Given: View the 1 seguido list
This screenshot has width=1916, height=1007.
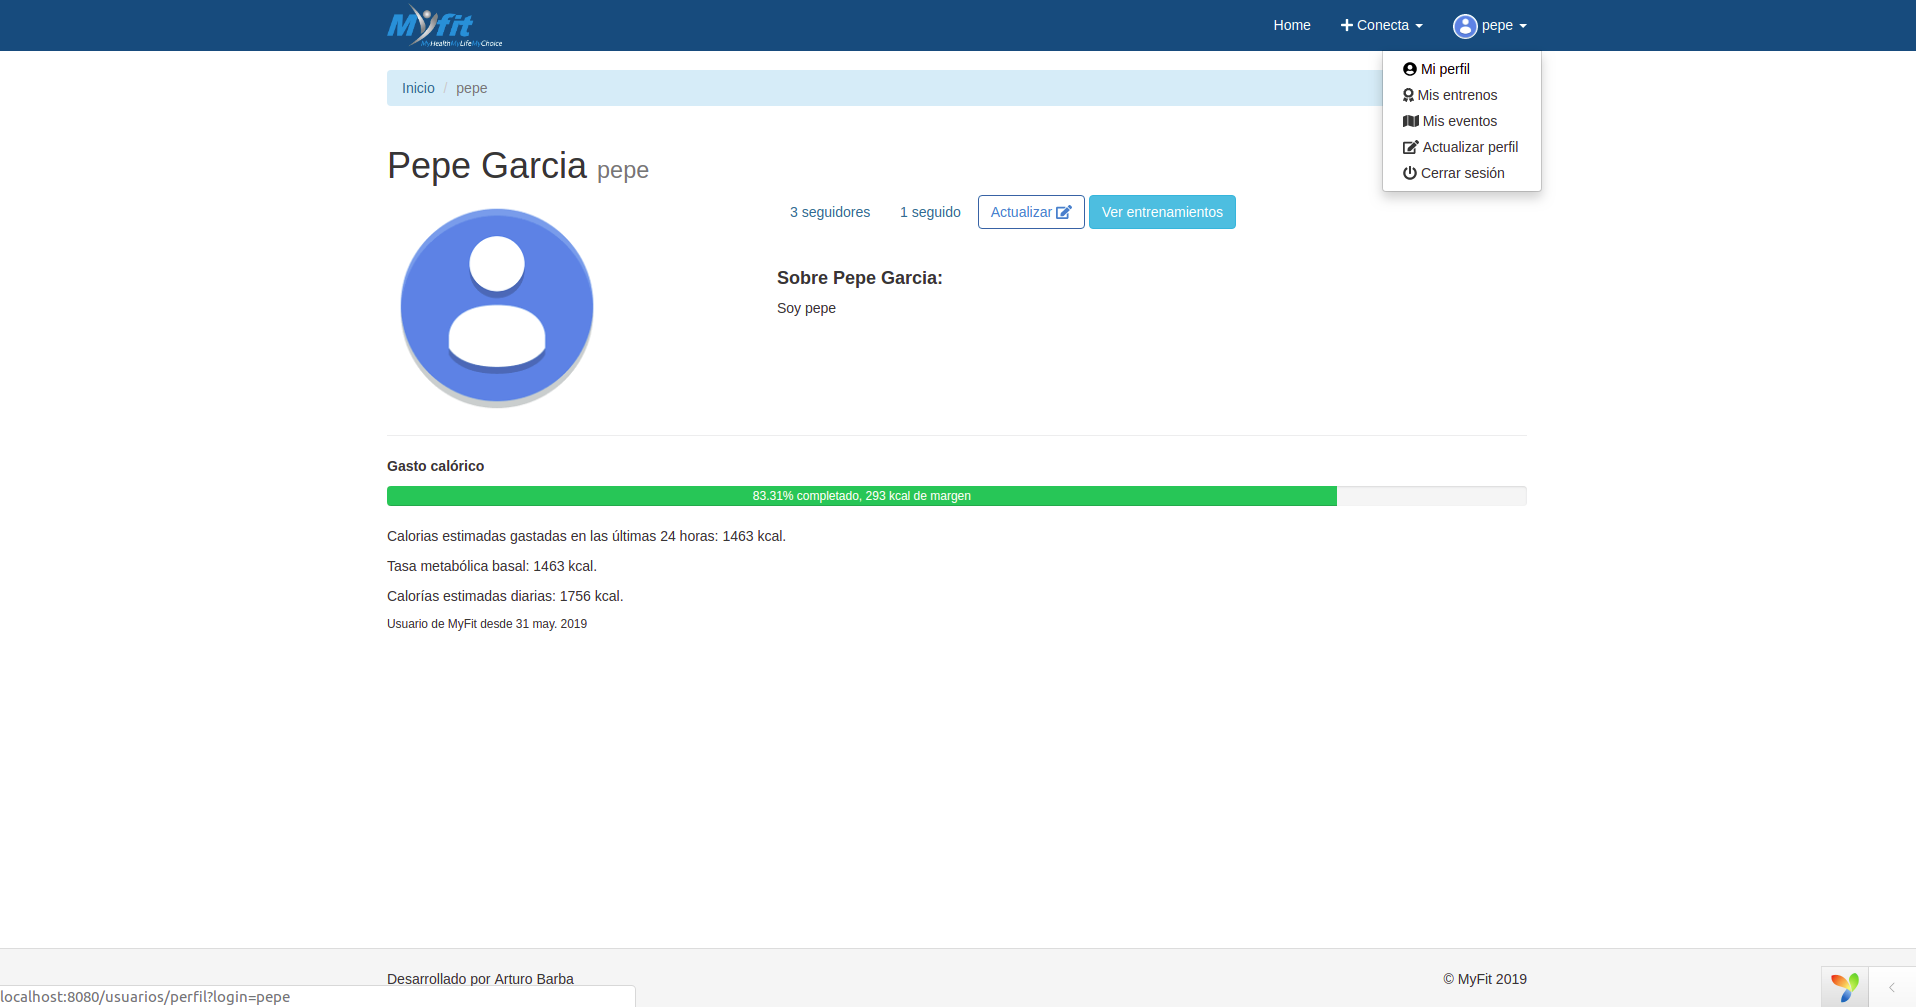Looking at the screenshot, I should pyautogui.click(x=930, y=212).
